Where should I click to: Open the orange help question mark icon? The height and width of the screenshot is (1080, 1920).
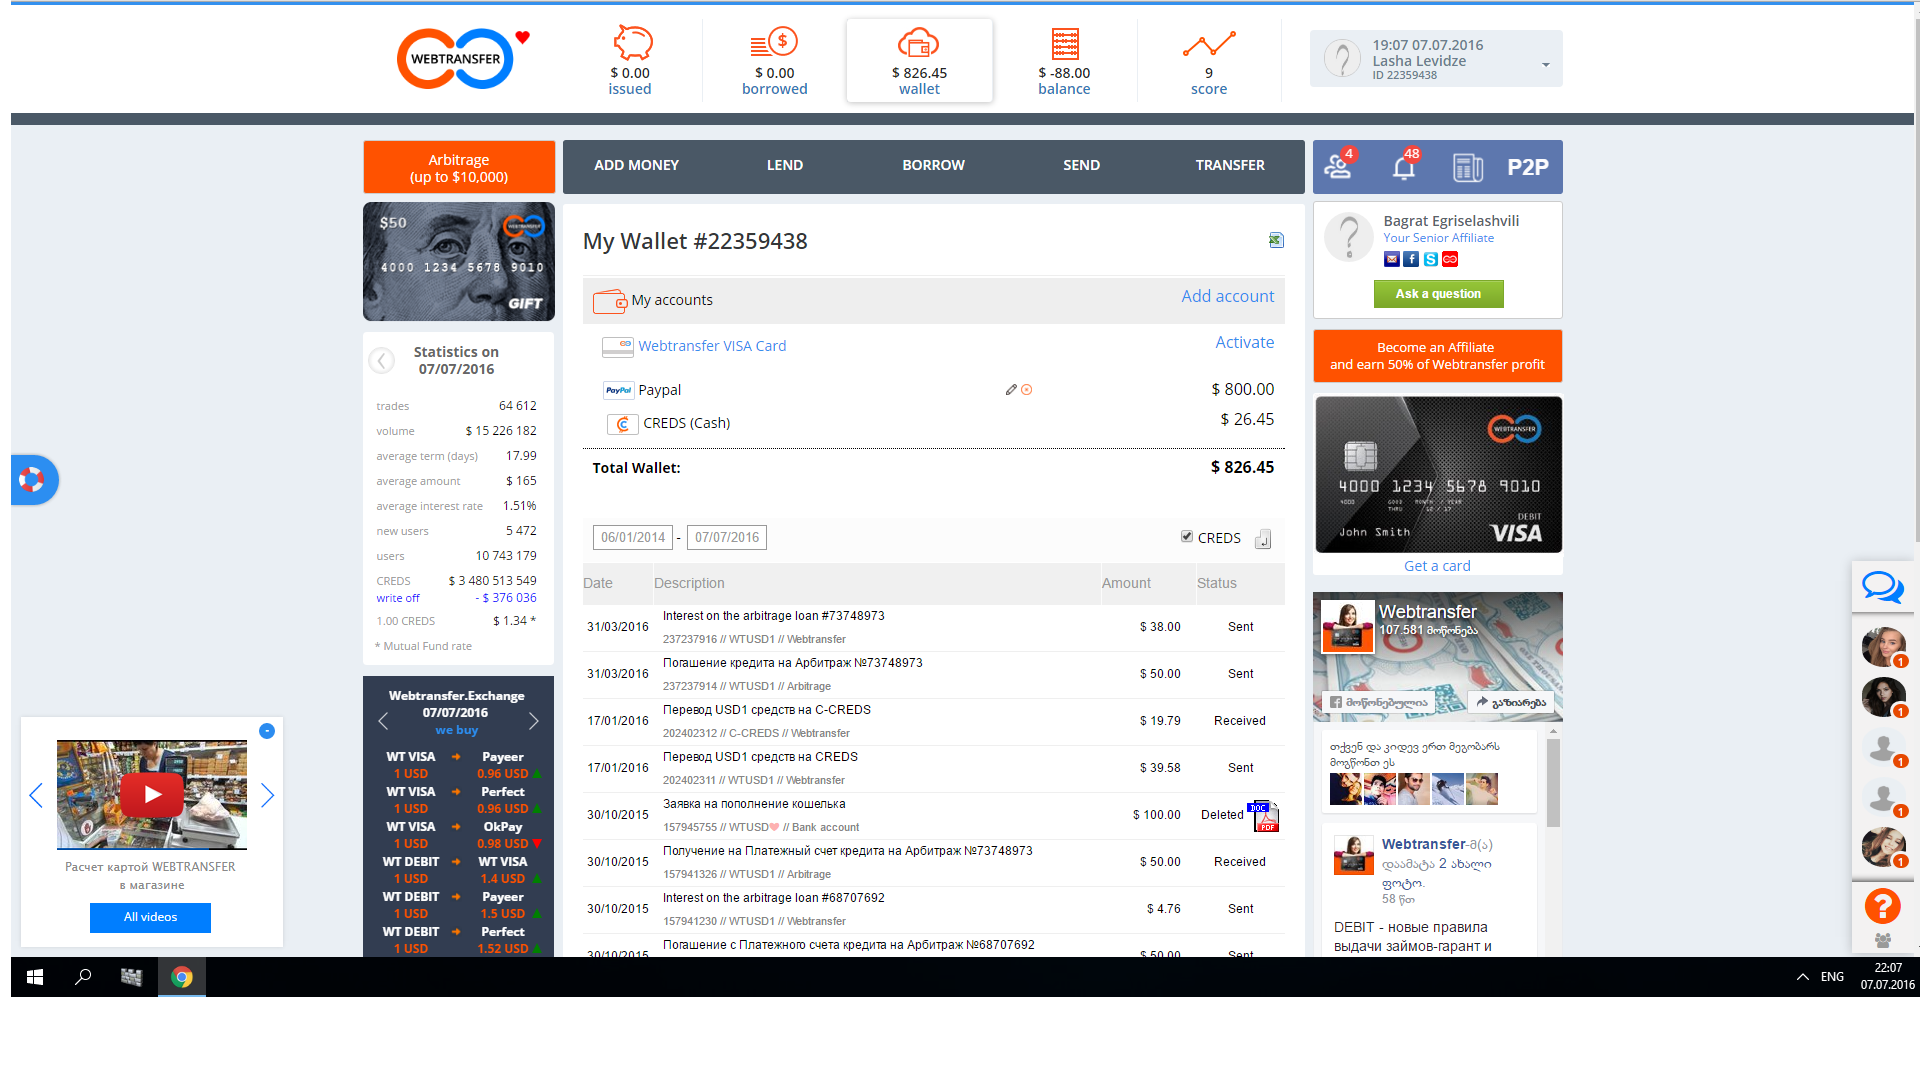coord(1882,906)
